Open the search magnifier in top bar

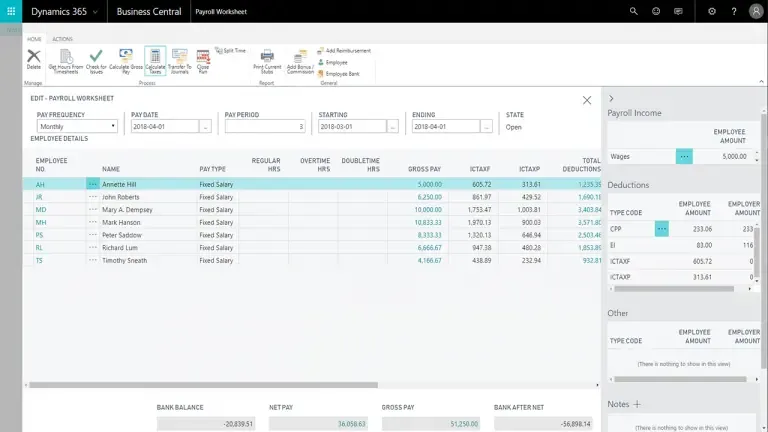tap(633, 11)
